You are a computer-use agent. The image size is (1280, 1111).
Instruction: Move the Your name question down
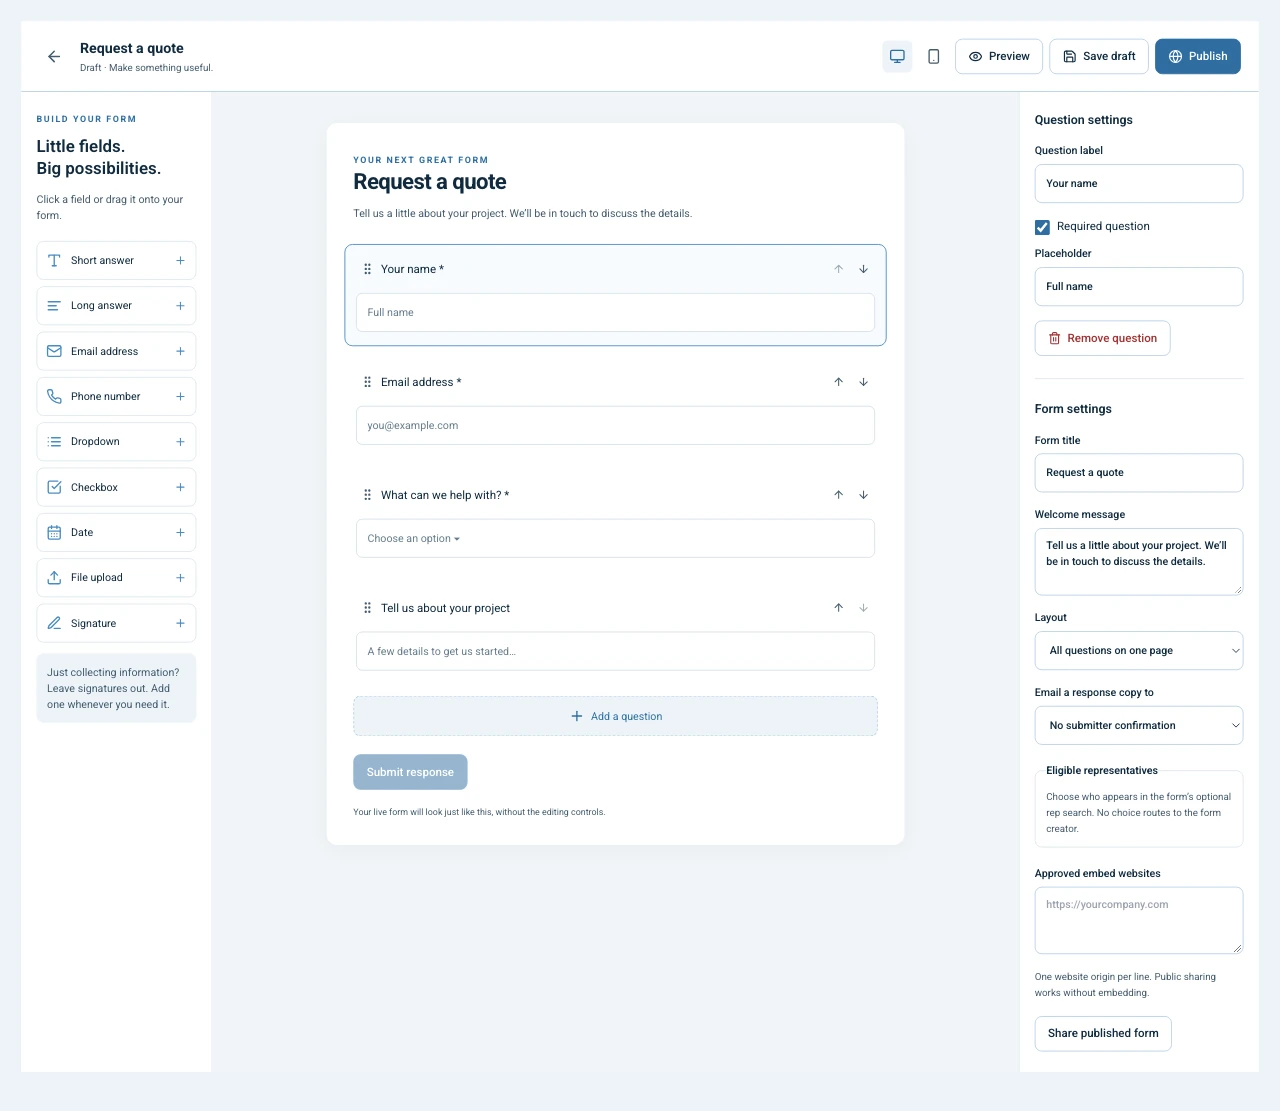point(863,269)
